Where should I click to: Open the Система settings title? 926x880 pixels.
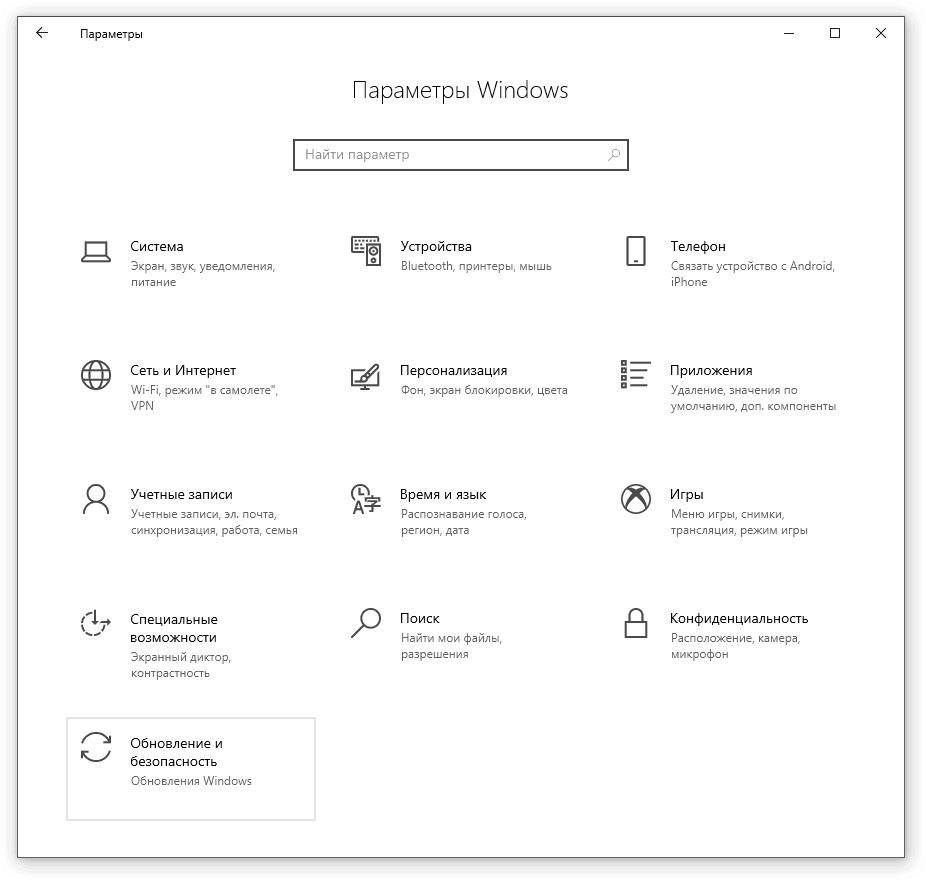[156, 246]
